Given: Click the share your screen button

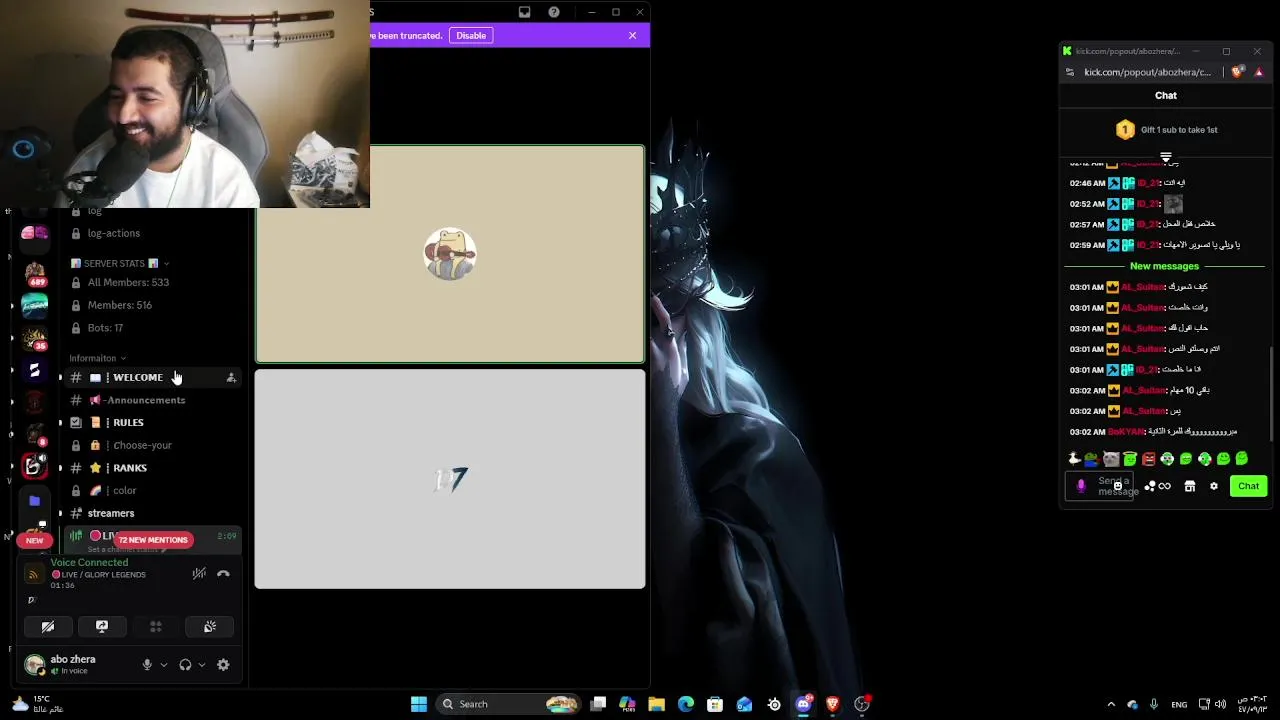Looking at the screenshot, I should pyautogui.click(x=102, y=626).
